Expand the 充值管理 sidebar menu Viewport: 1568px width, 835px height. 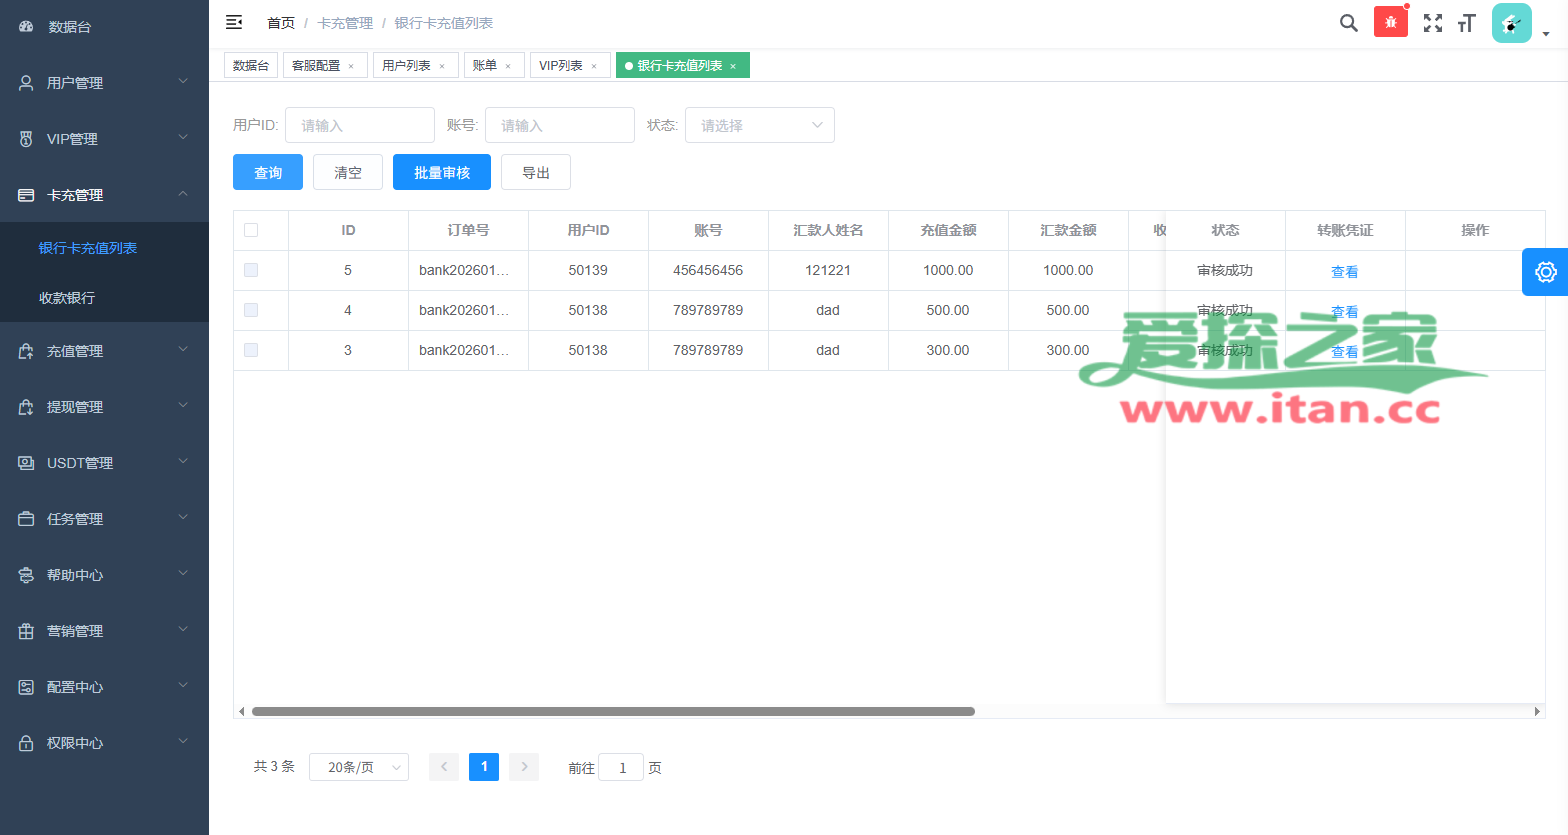(x=104, y=351)
